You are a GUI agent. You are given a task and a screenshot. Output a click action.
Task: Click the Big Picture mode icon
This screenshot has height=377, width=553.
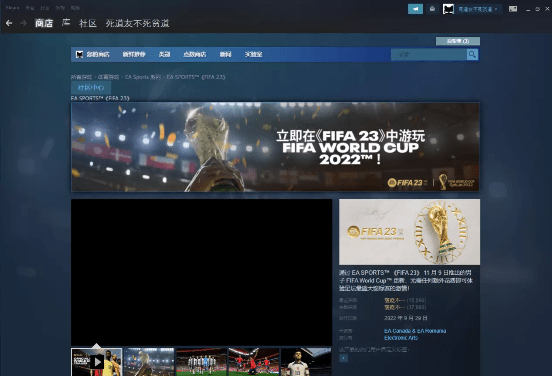click(513, 9)
